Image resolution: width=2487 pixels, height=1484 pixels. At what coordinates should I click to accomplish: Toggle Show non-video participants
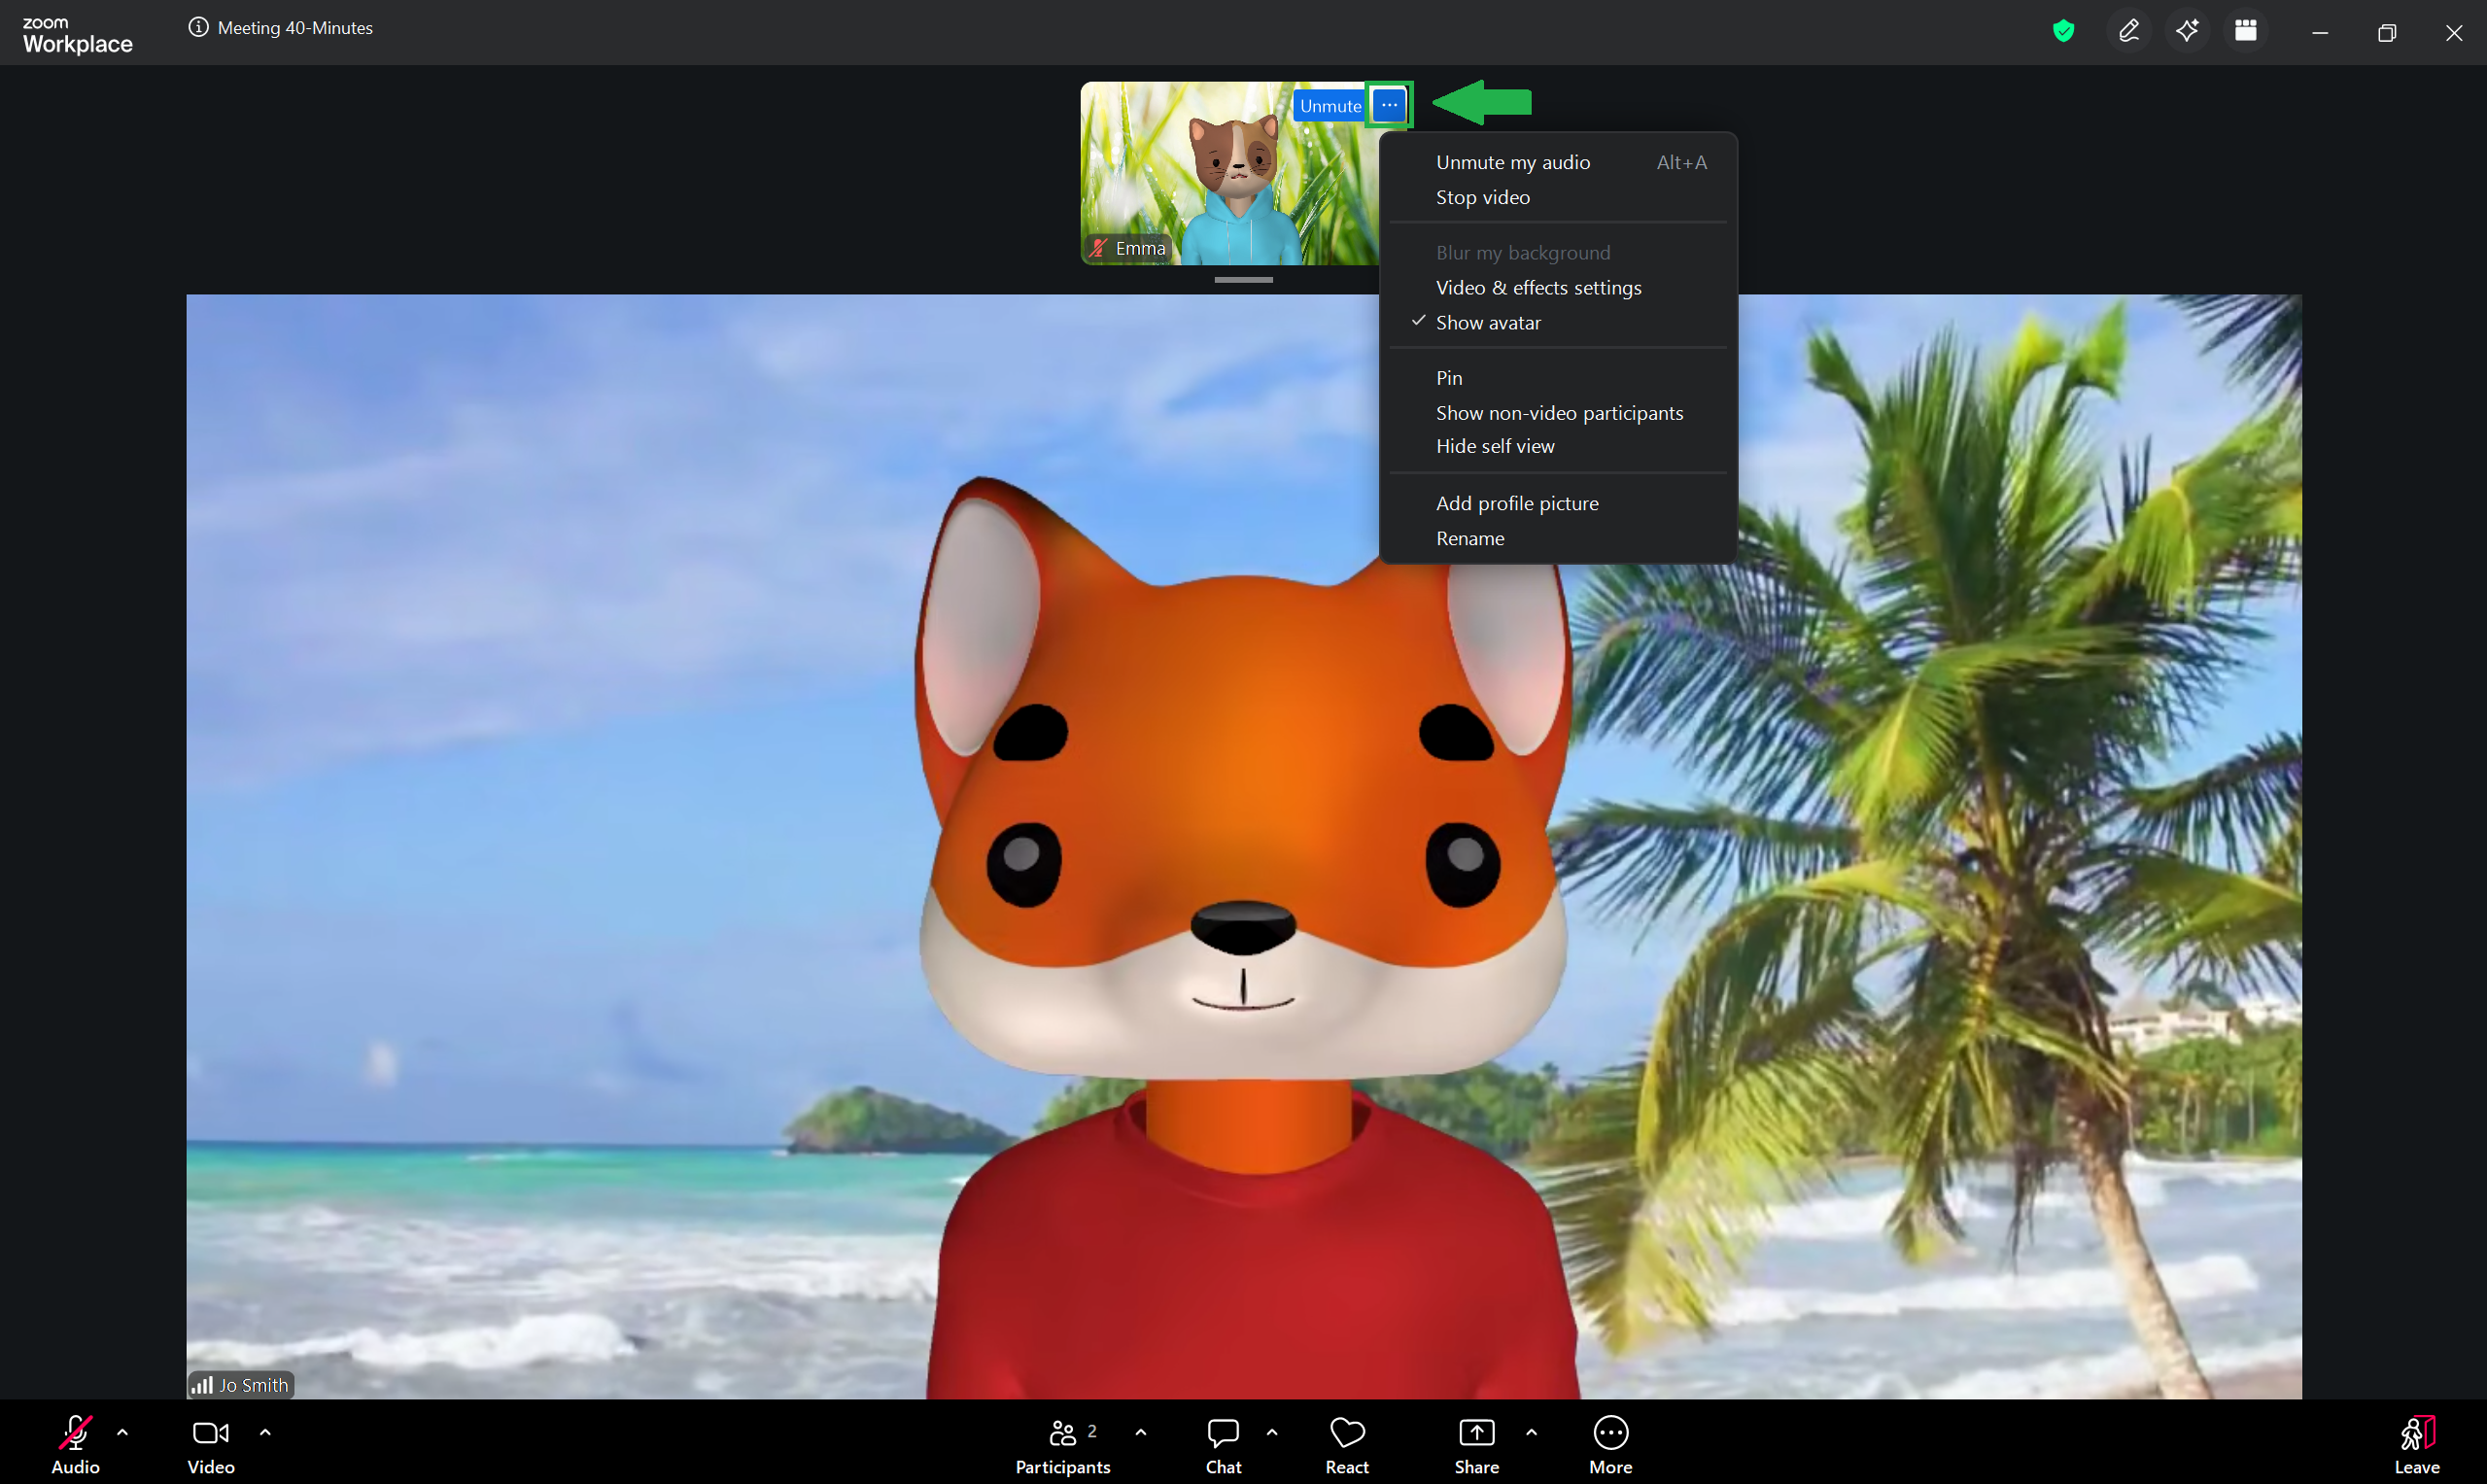[1558, 412]
